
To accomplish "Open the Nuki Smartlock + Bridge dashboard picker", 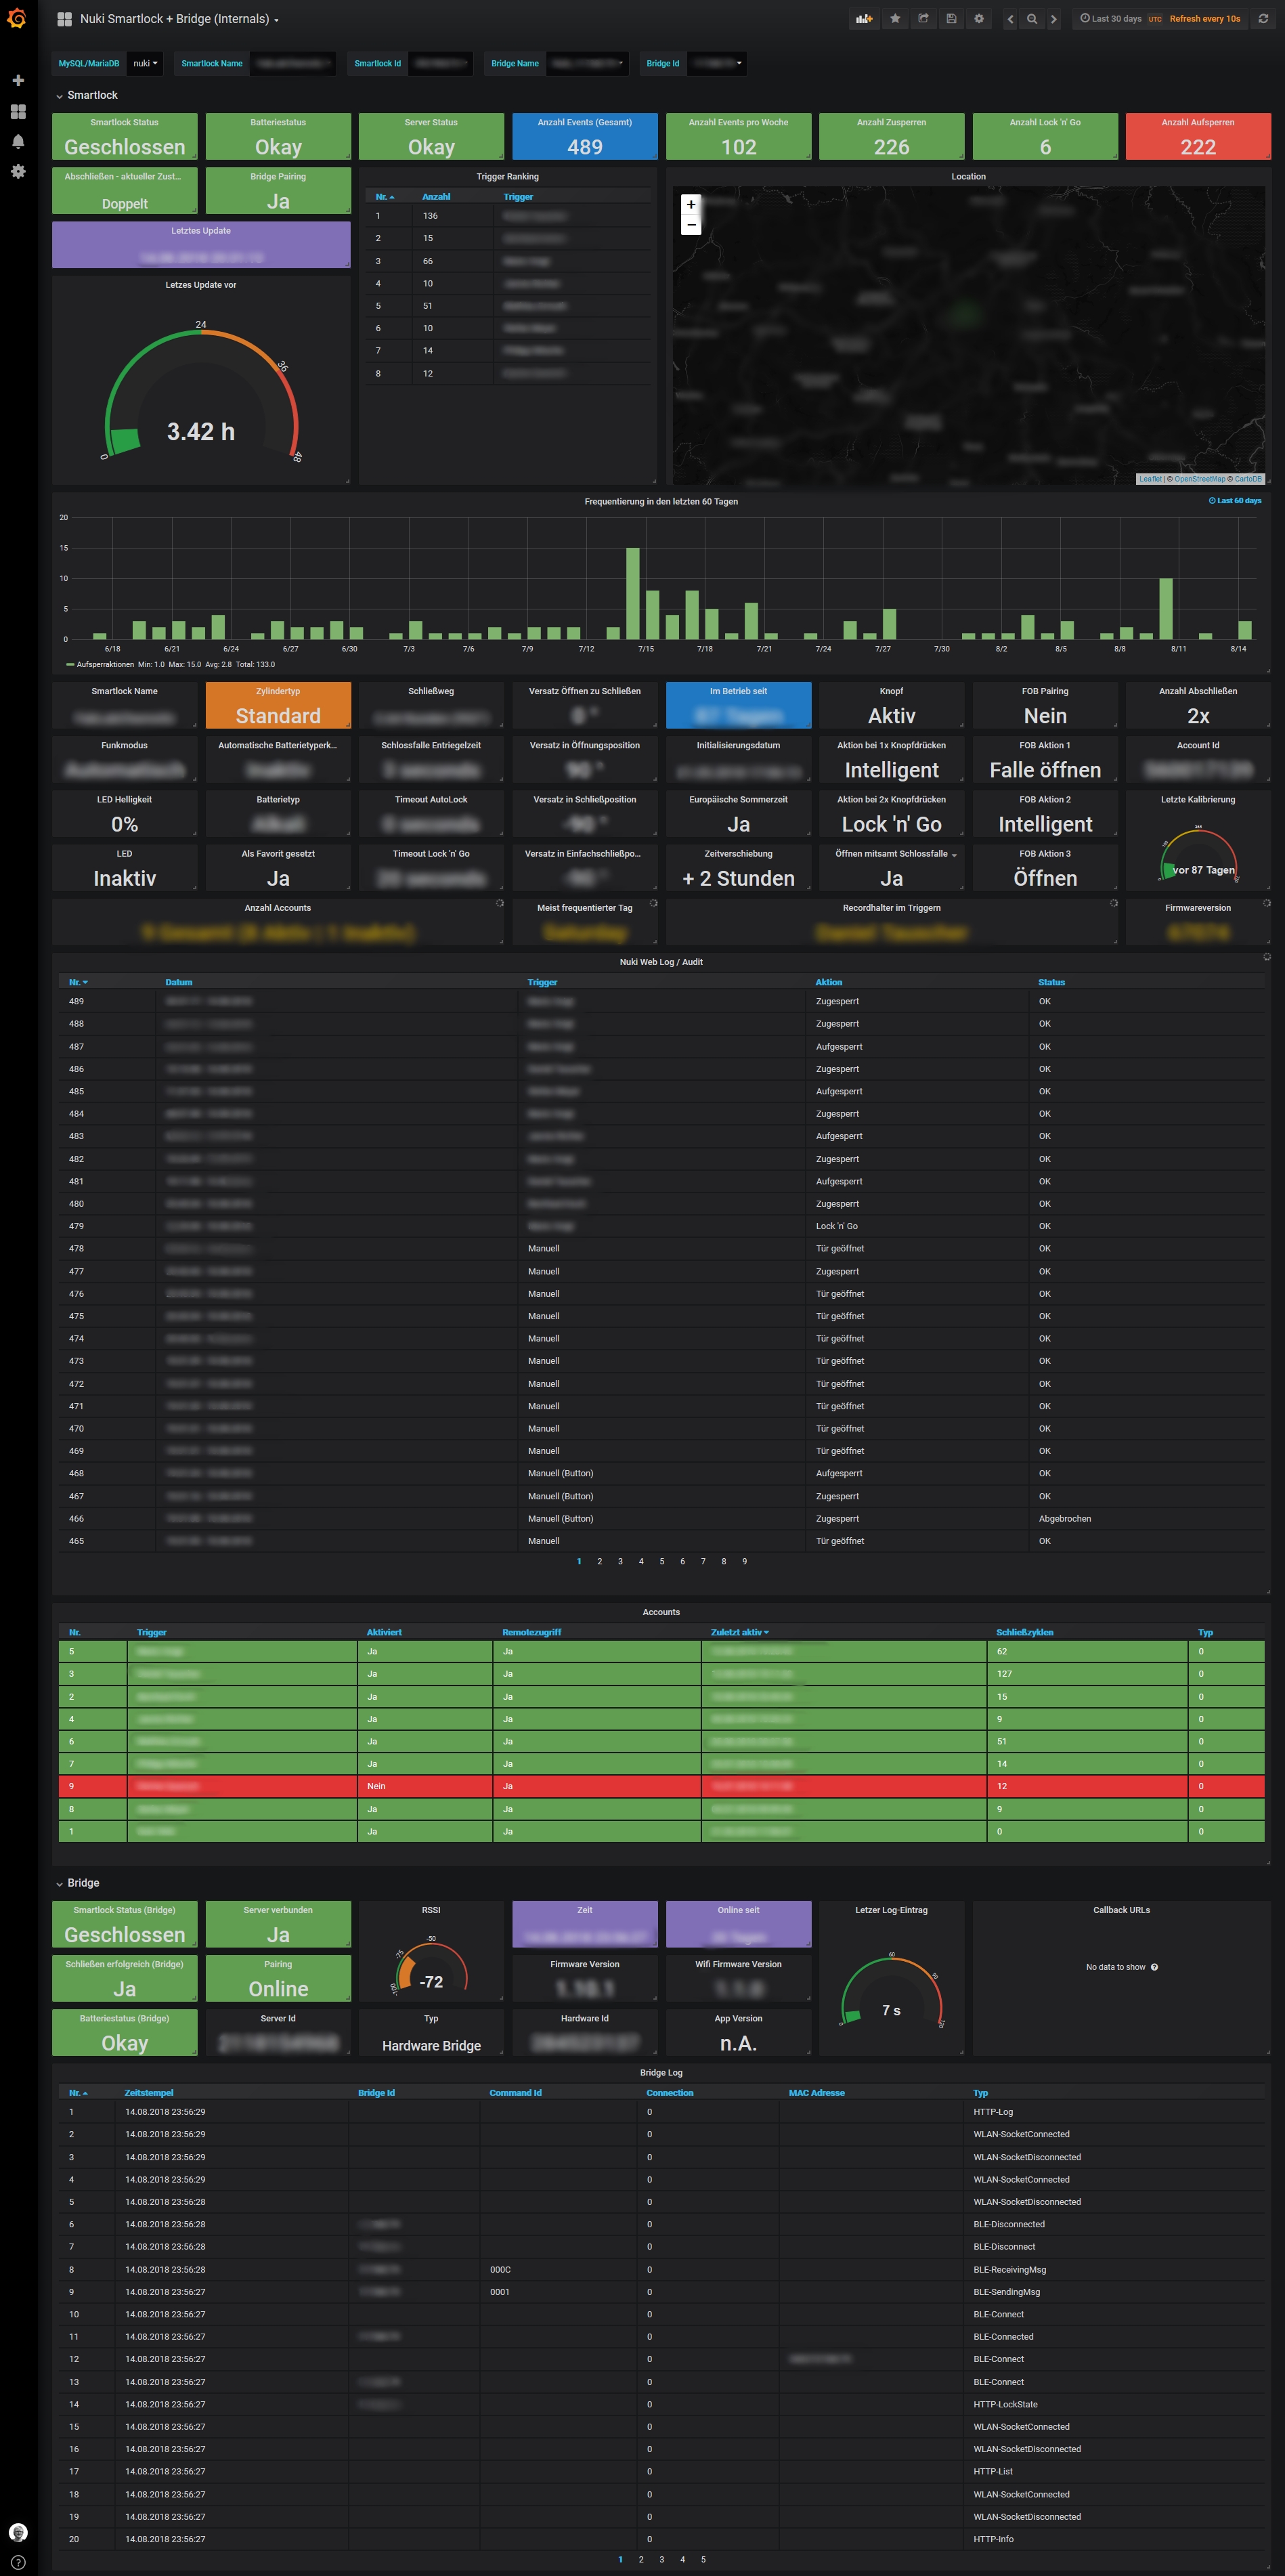I will pos(179,19).
